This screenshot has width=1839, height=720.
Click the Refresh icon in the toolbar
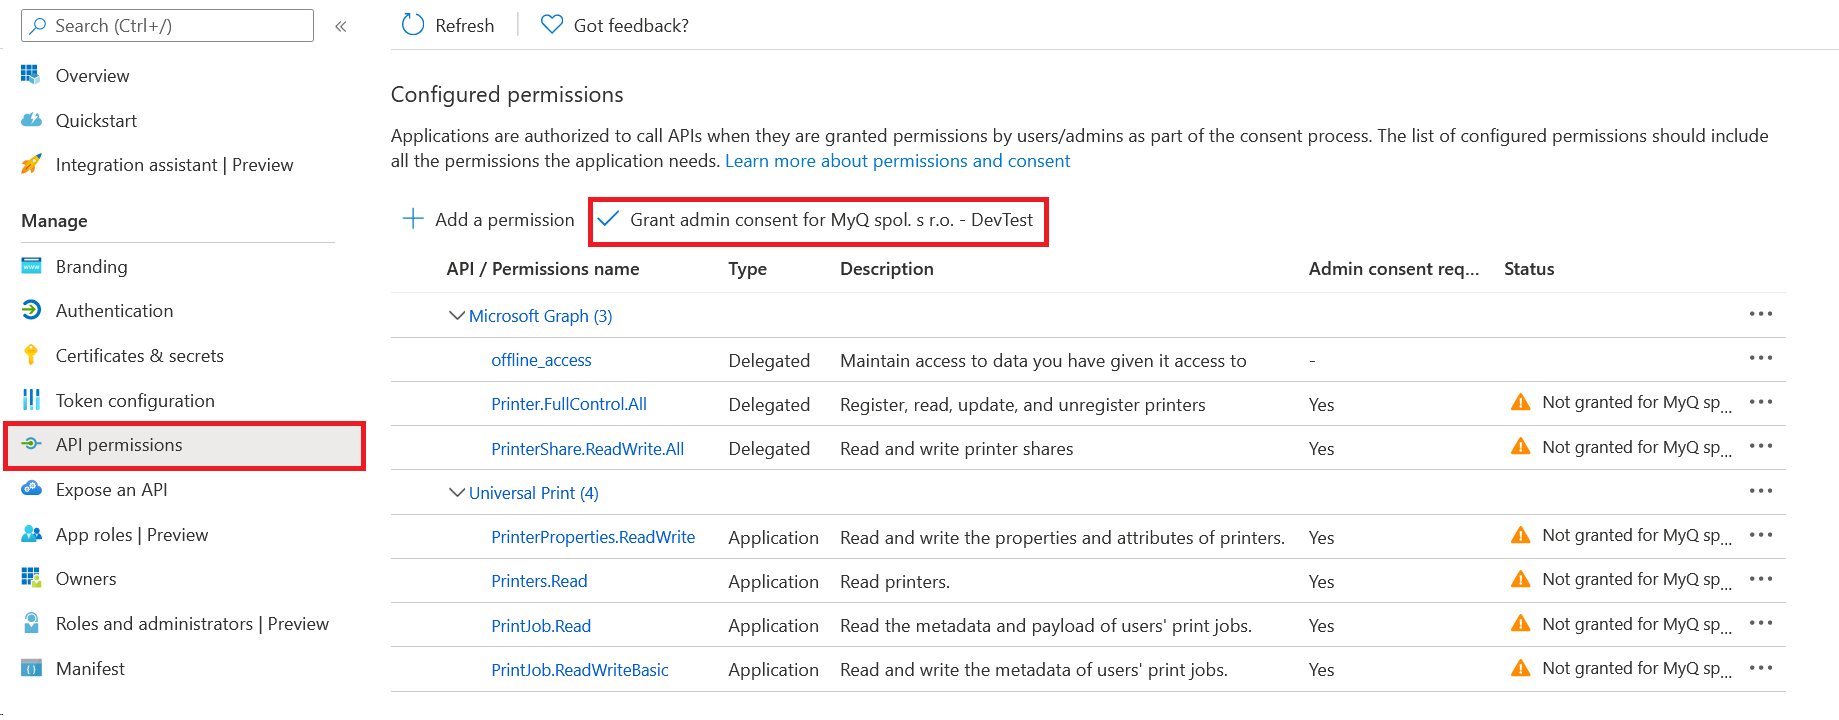click(x=413, y=25)
